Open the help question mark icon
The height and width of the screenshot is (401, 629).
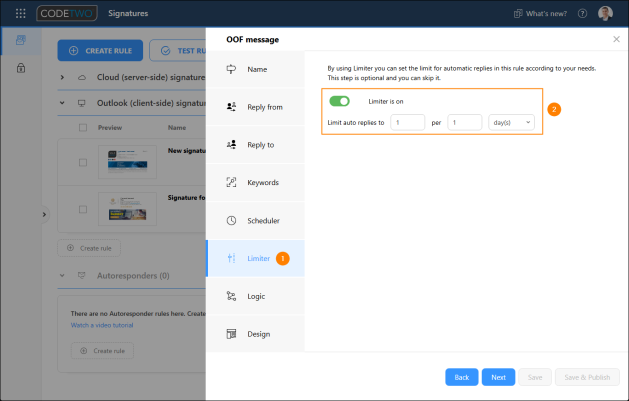[x=582, y=14]
